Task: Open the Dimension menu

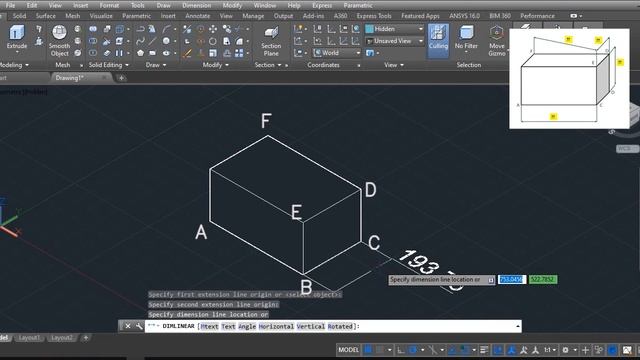Action: [x=196, y=5]
